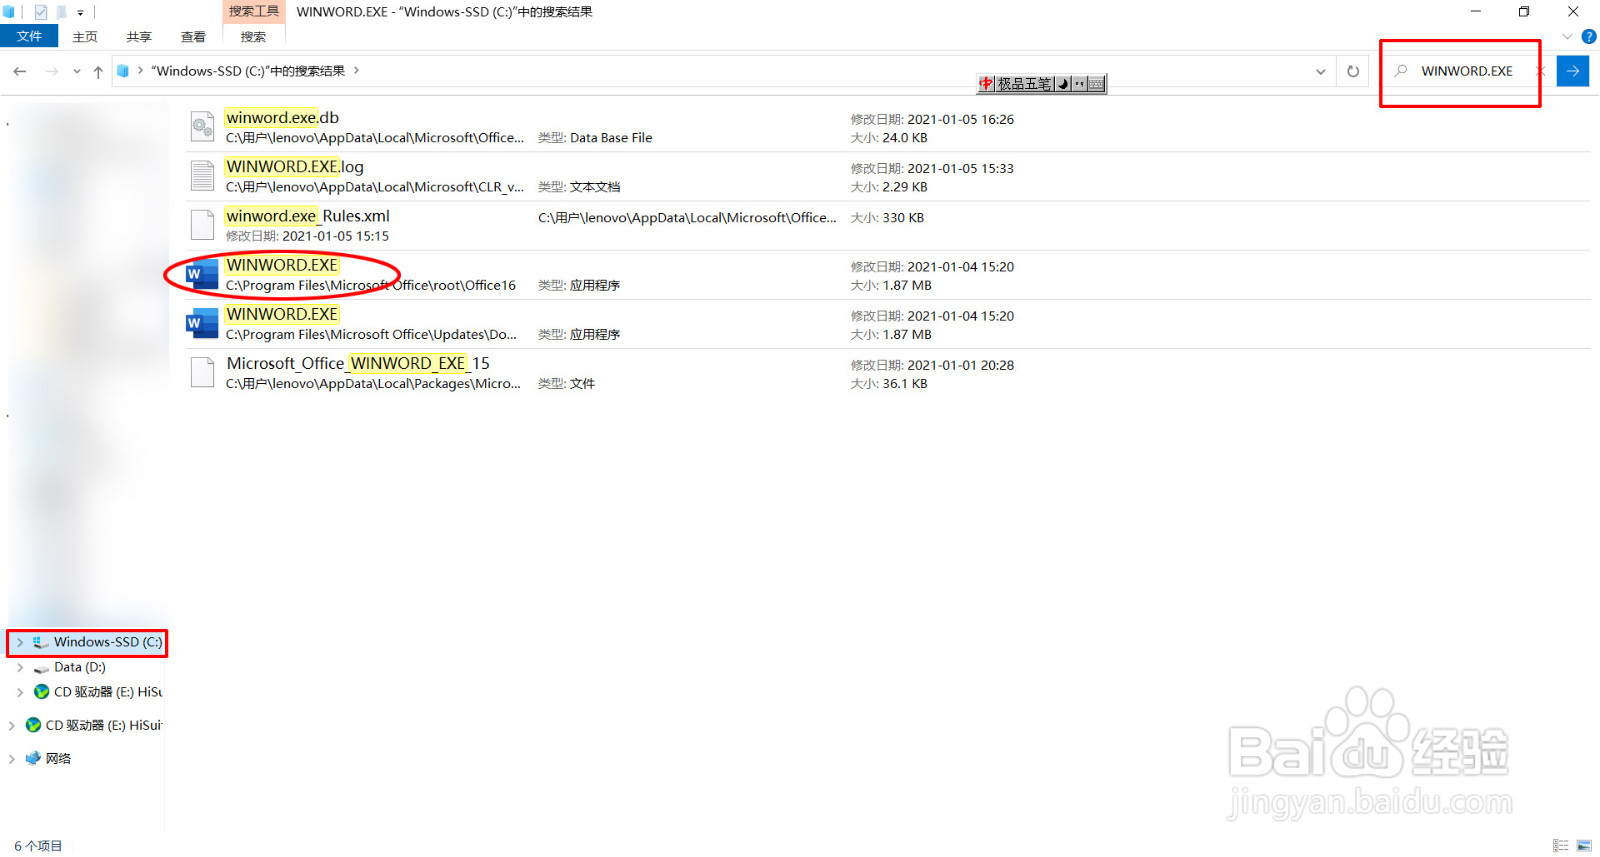This screenshot has height=857, width=1600.
Task: Select the top-level CD 驱动器 (E:) HiSui item
Action: [x=104, y=725]
